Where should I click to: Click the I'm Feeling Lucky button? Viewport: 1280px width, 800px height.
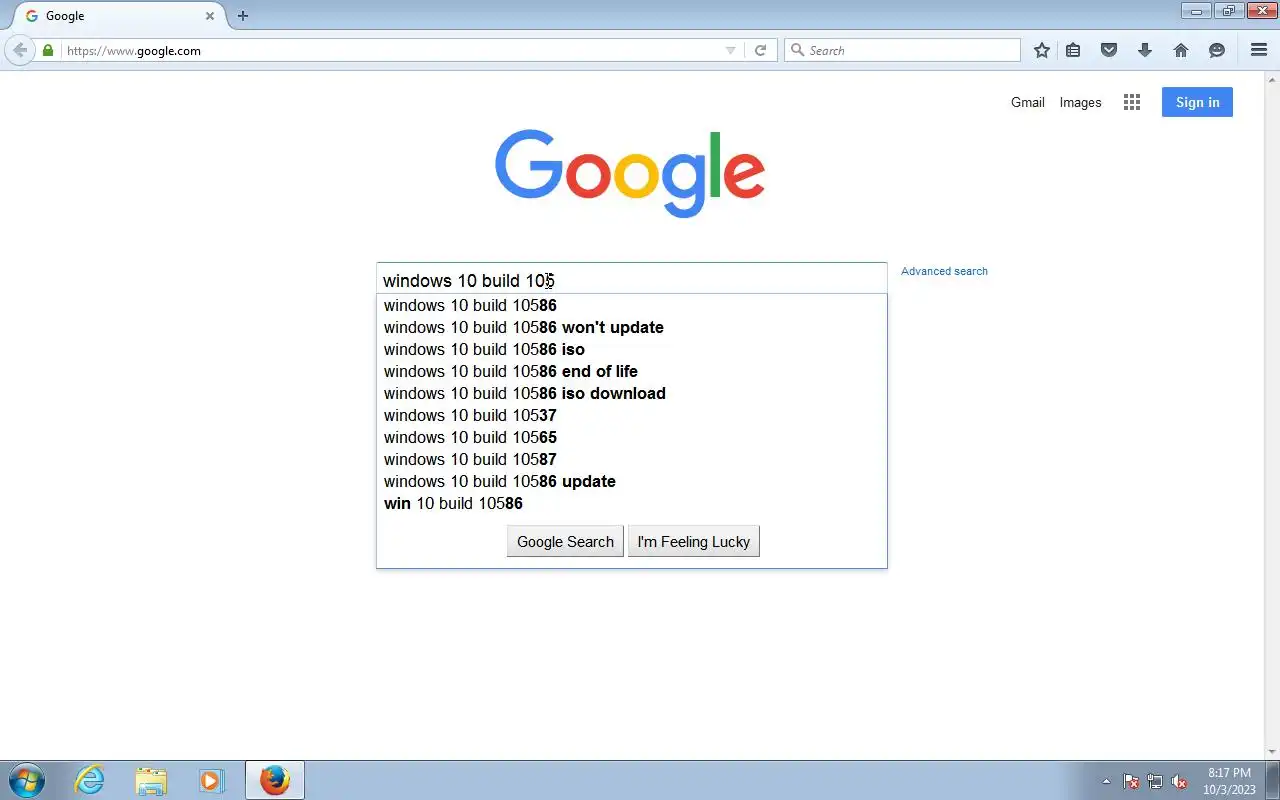(694, 541)
